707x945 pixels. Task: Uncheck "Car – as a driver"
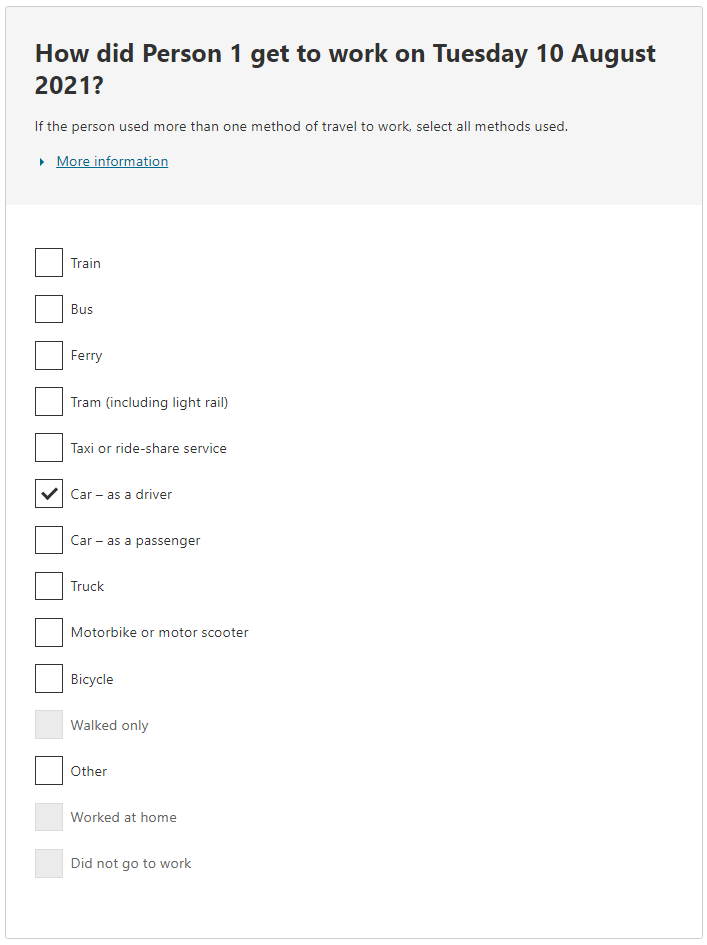click(48, 493)
